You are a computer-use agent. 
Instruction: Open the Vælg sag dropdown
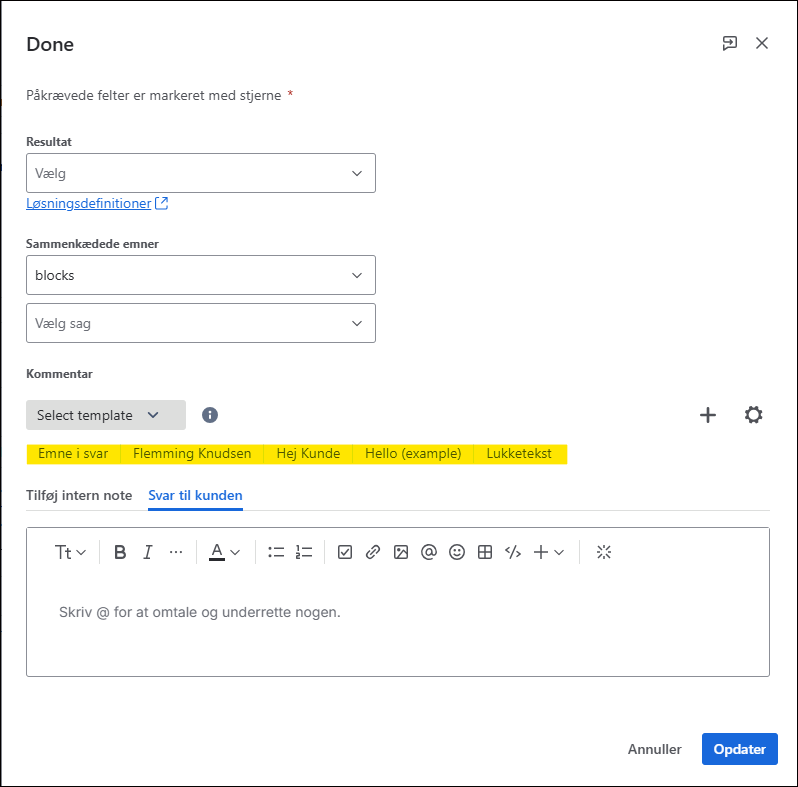201,323
